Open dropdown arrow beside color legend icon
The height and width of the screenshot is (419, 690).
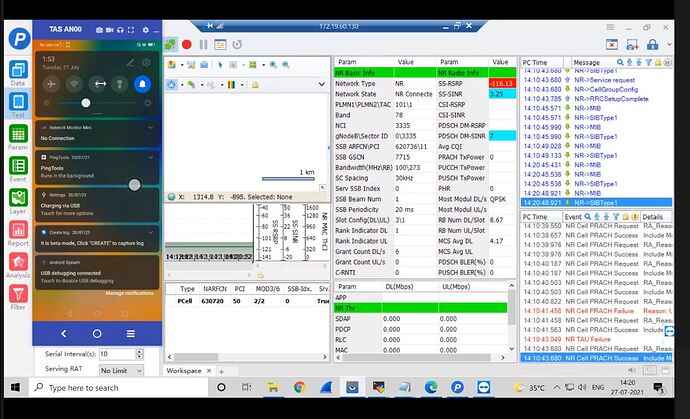coord(242,85)
